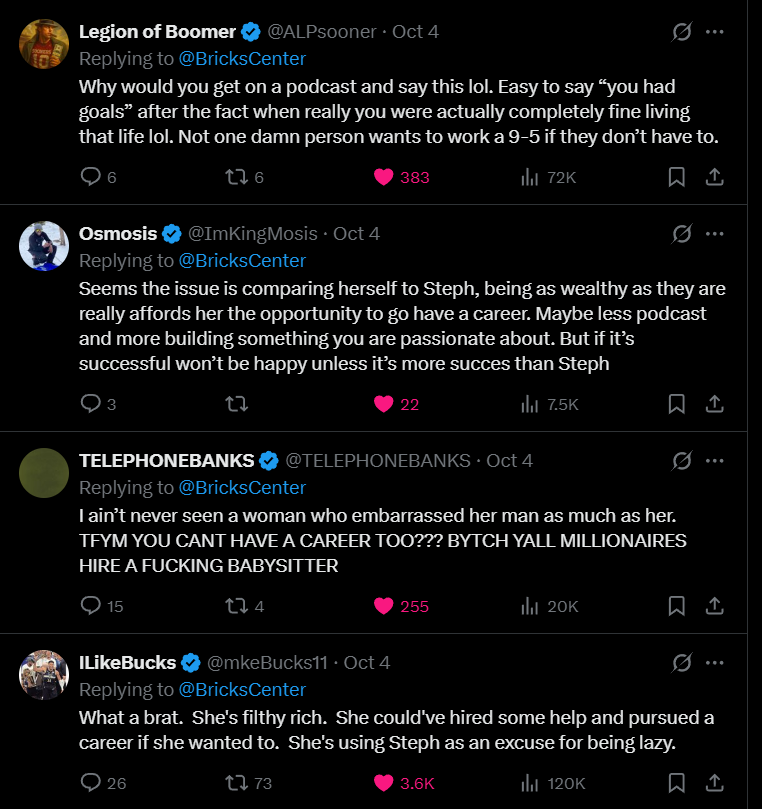Open the ILikeBucks profile name
Image resolution: width=762 pixels, height=809 pixels.
coord(127,662)
